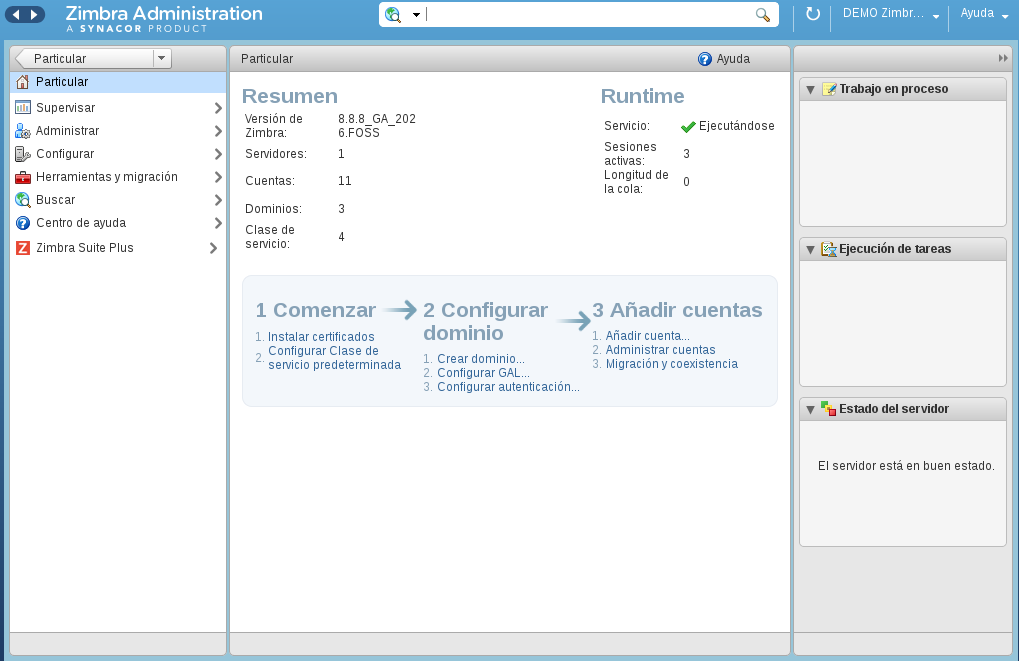Open Herramientas y migración toolbox icon

(x=23, y=177)
